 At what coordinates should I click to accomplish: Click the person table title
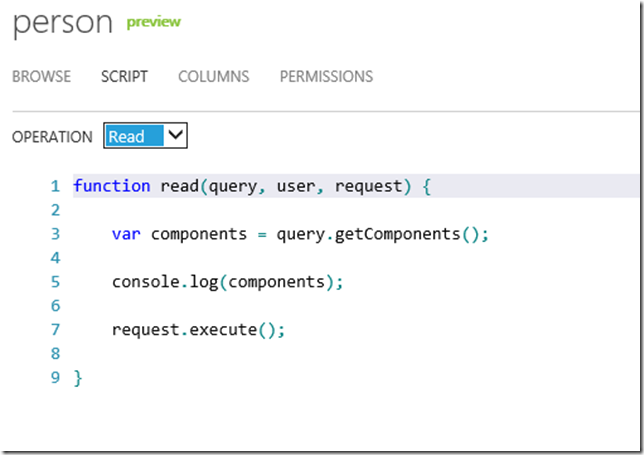[x=63, y=23]
